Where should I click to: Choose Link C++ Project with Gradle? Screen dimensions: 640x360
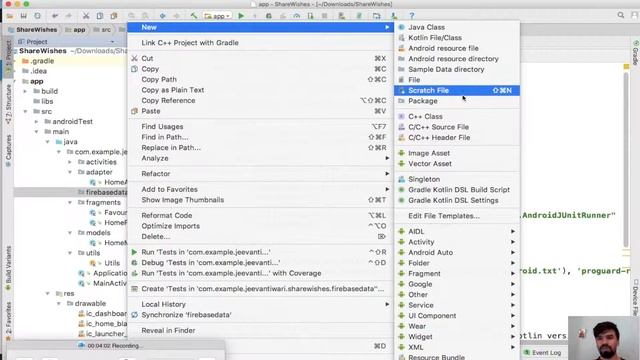(x=260, y=43)
